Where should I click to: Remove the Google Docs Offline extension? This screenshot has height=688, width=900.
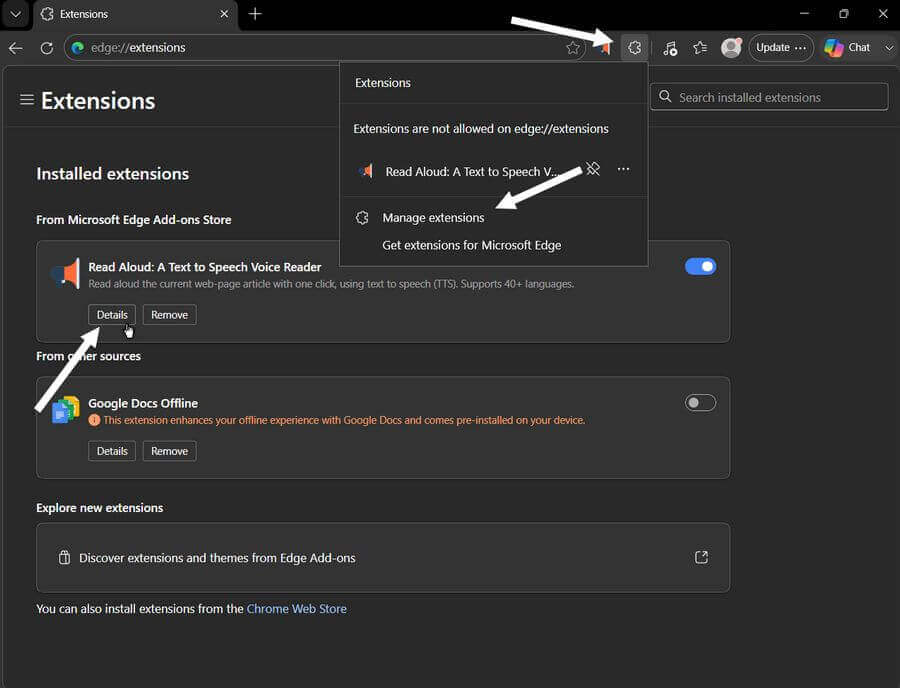pyautogui.click(x=169, y=452)
